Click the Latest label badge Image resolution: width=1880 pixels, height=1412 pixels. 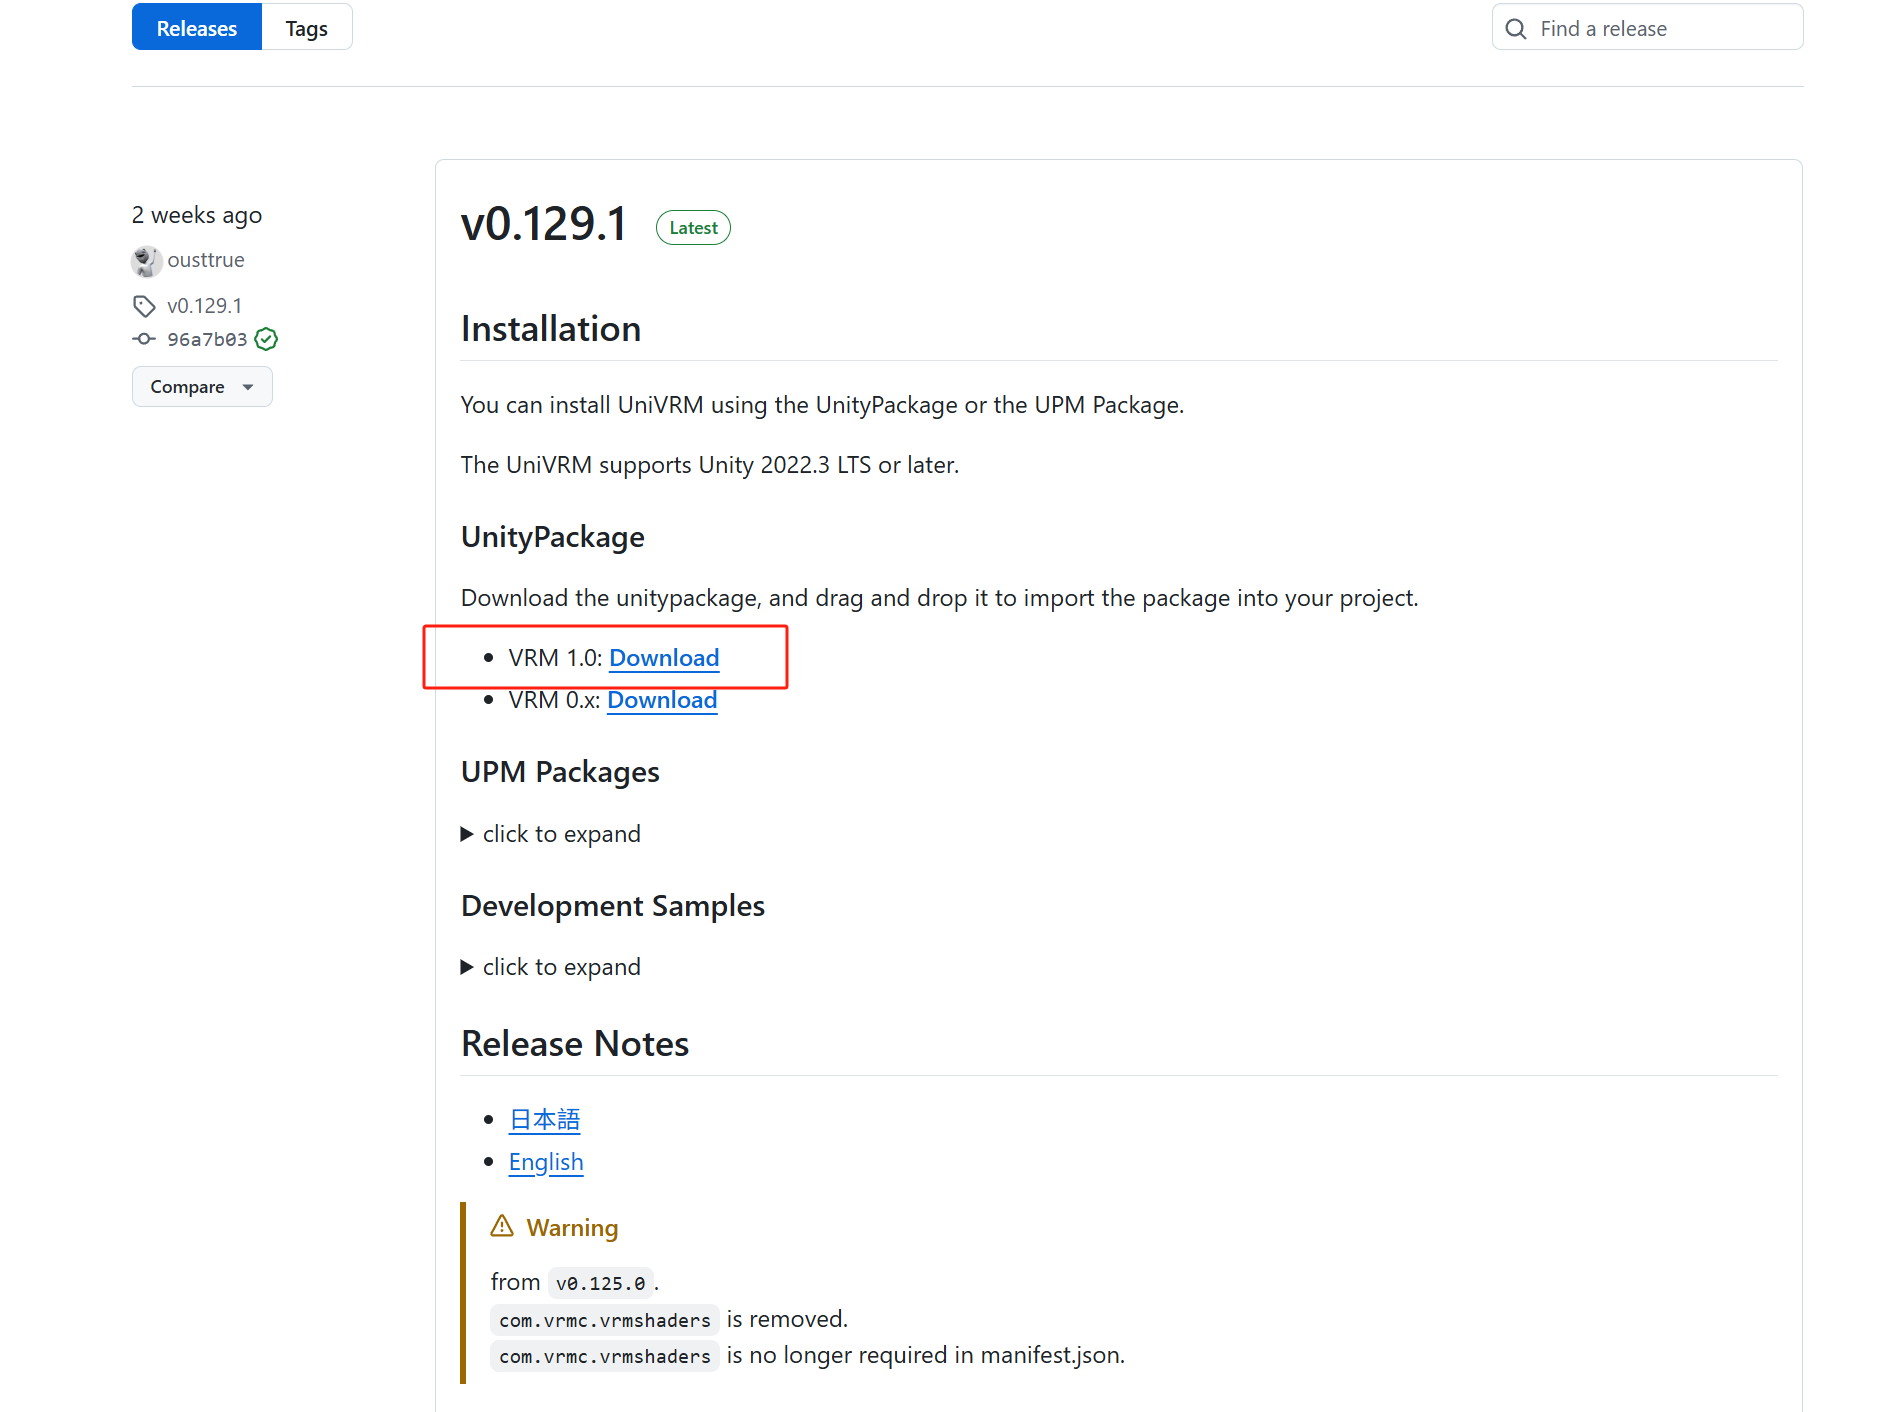pyautogui.click(x=693, y=228)
